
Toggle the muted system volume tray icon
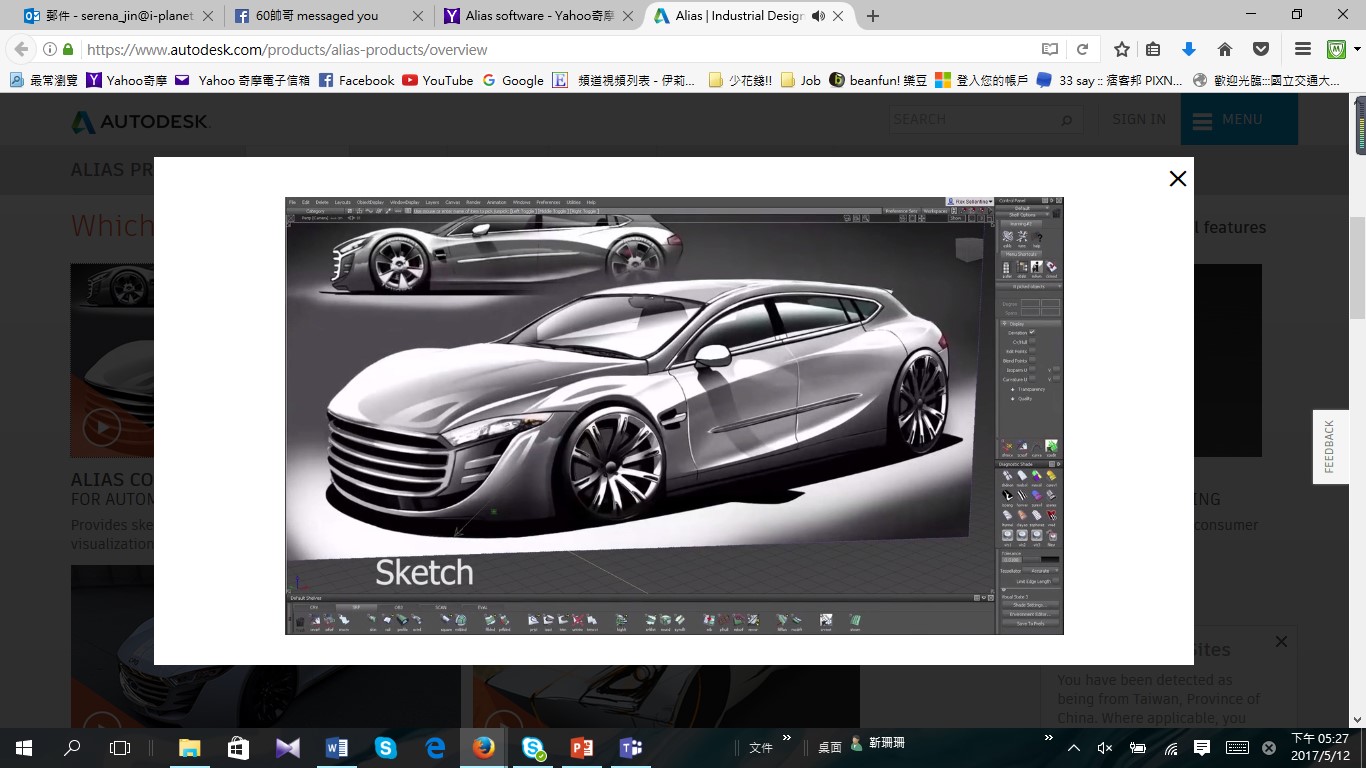pos(1105,747)
